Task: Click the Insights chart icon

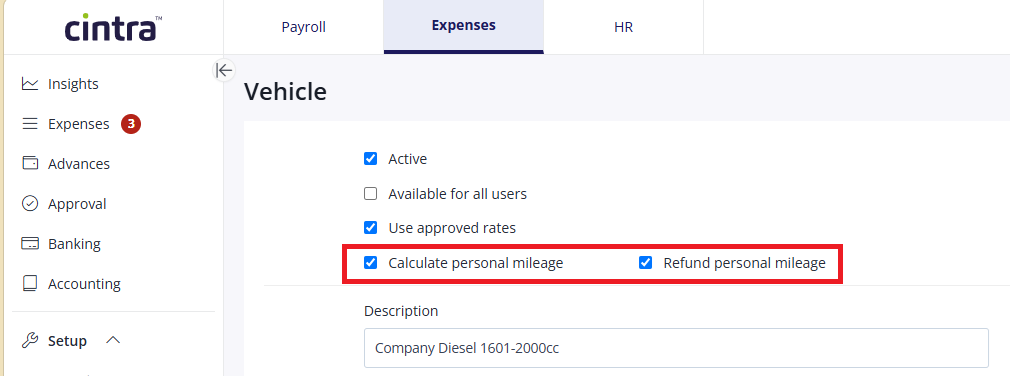Action: (x=30, y=84)
